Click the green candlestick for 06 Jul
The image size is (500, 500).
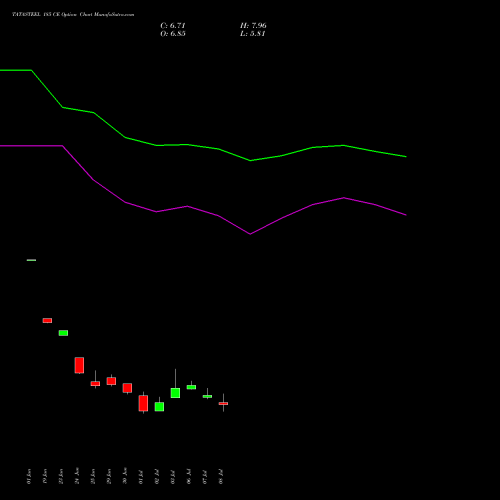191,387
